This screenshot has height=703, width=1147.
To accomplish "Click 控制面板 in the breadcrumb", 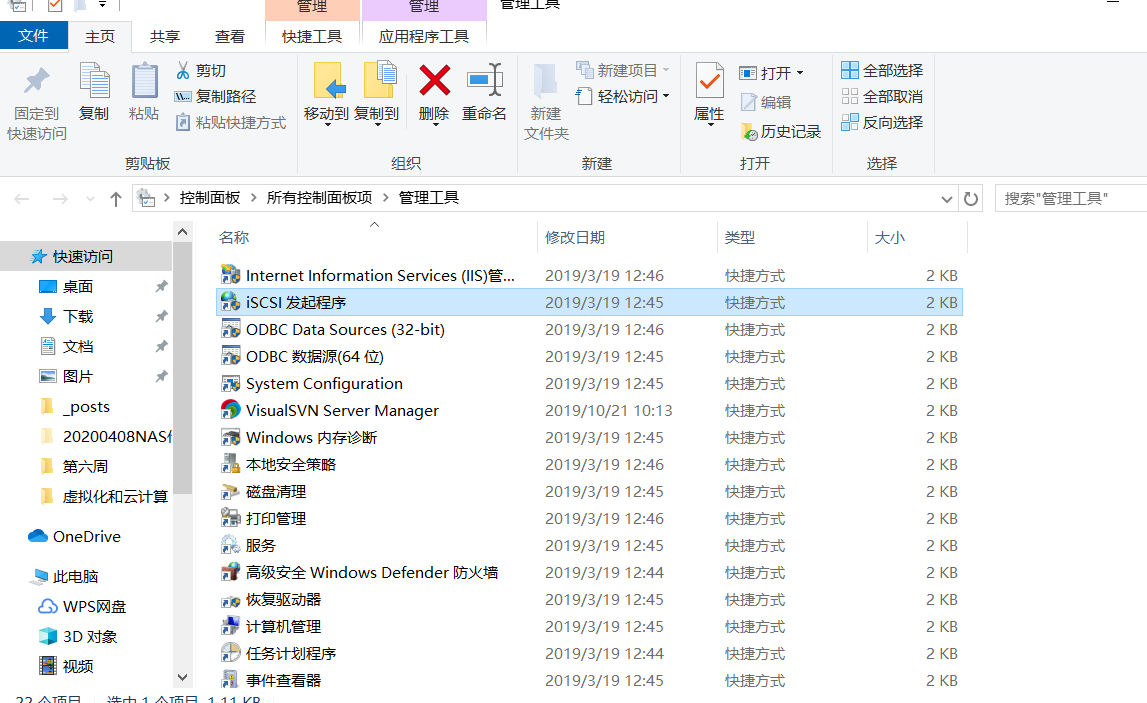I will point(210,198).
